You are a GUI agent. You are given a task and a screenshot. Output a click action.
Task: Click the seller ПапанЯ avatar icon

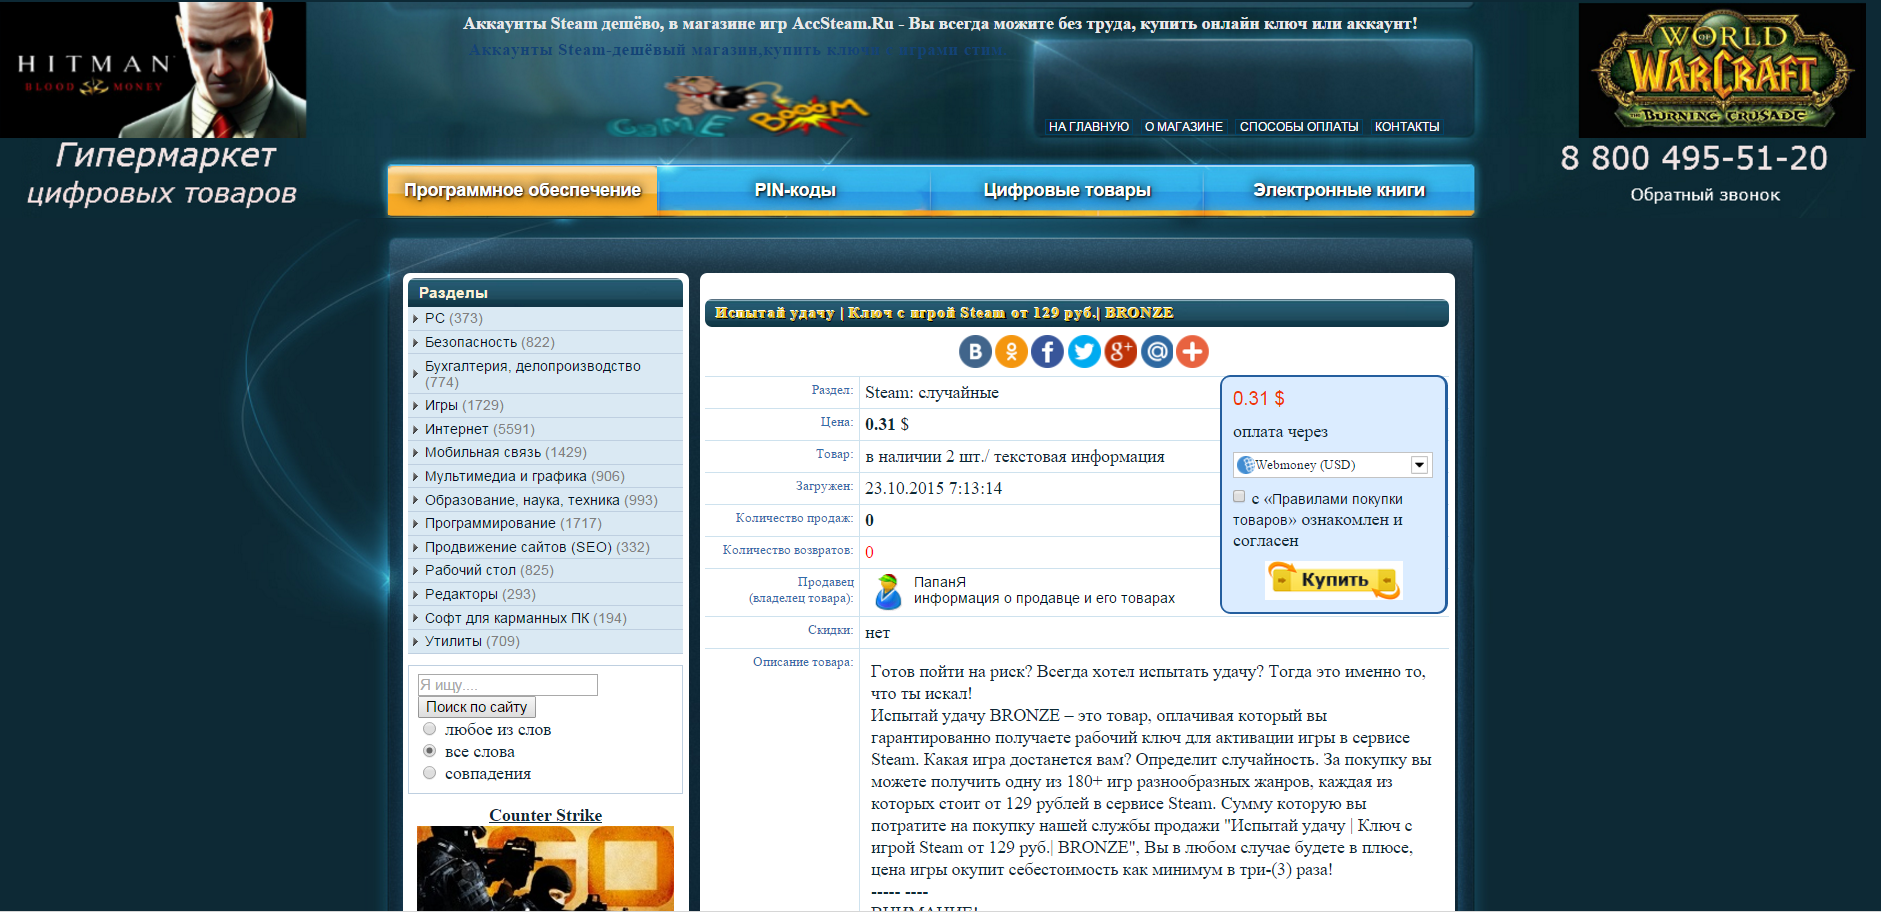887,591
